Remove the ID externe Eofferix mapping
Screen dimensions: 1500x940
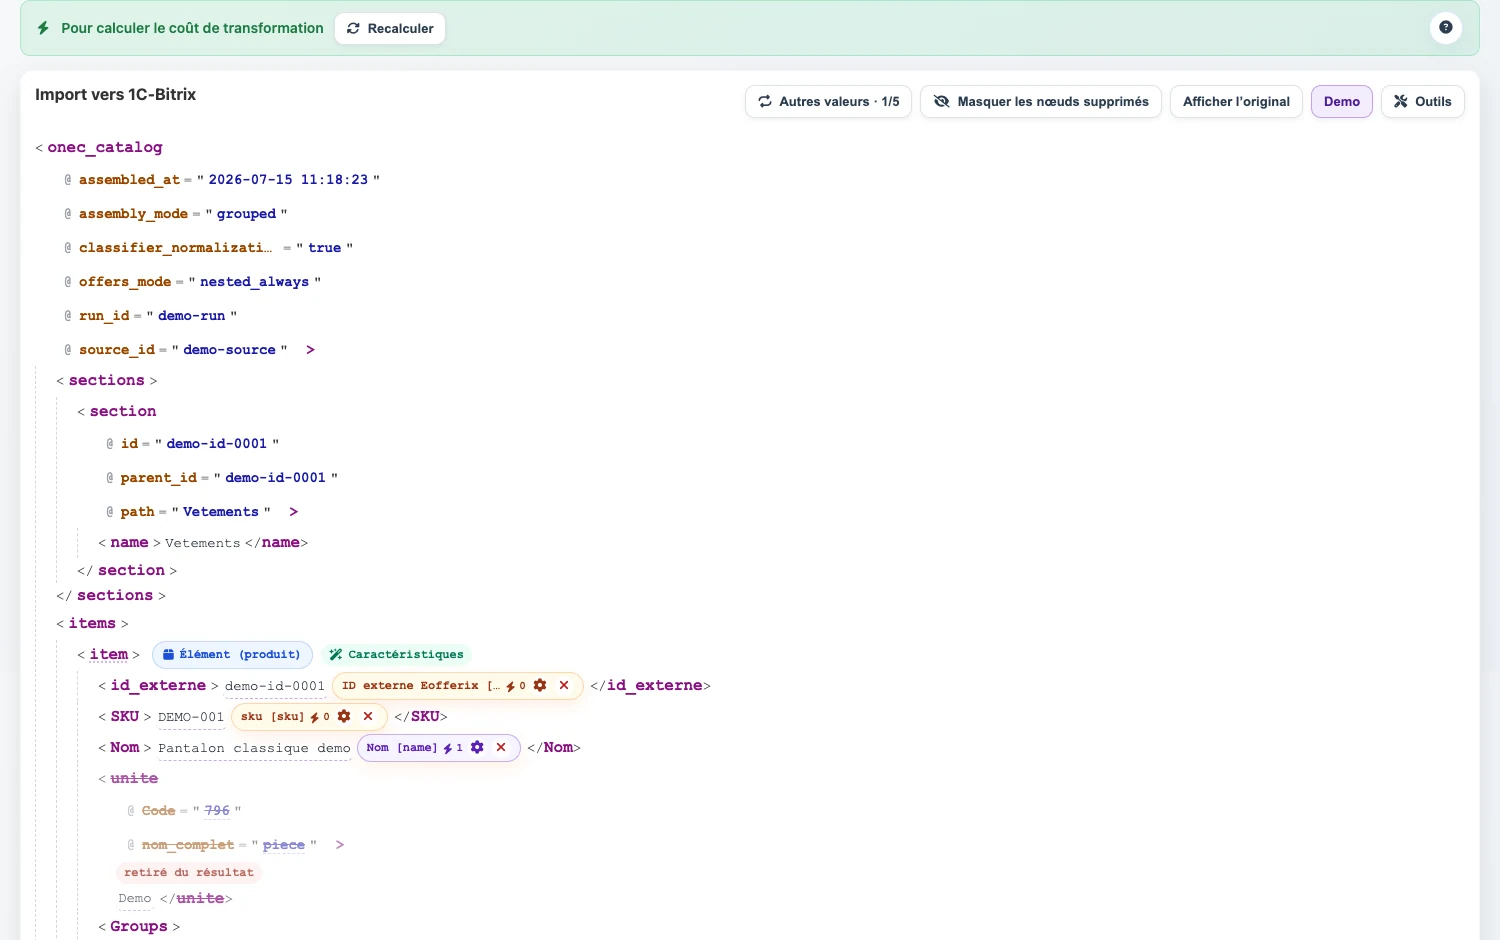pyautogui.click(x=564, y=685)
